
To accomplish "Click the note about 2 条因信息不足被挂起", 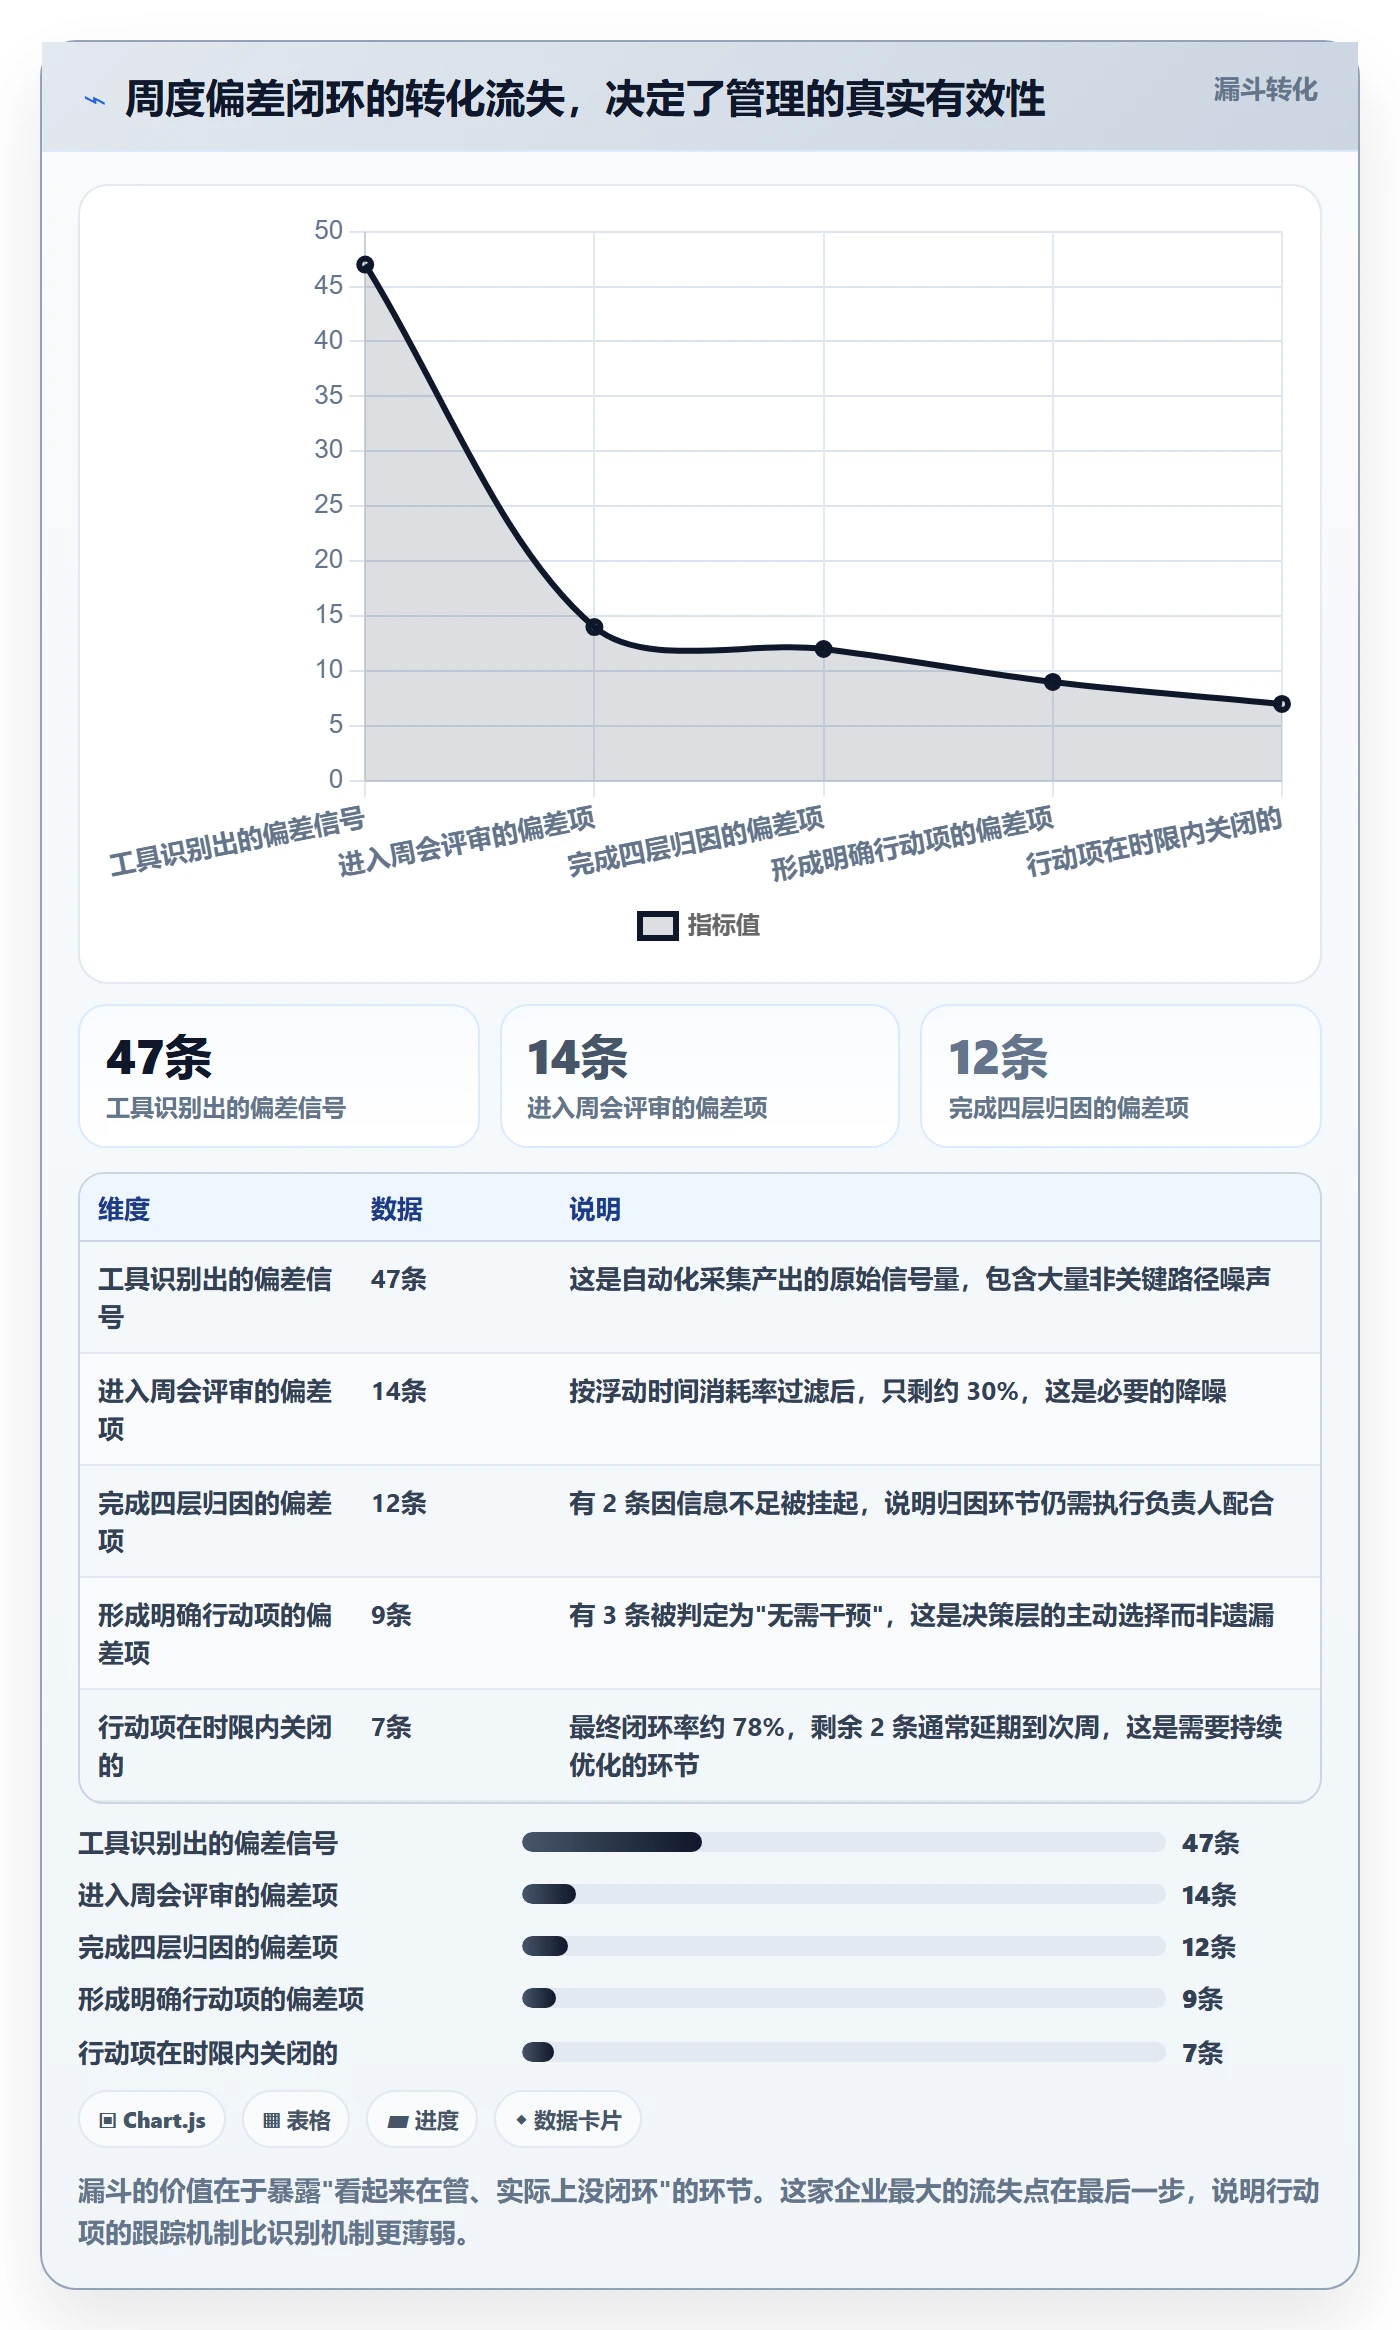I will (921, 1503).
